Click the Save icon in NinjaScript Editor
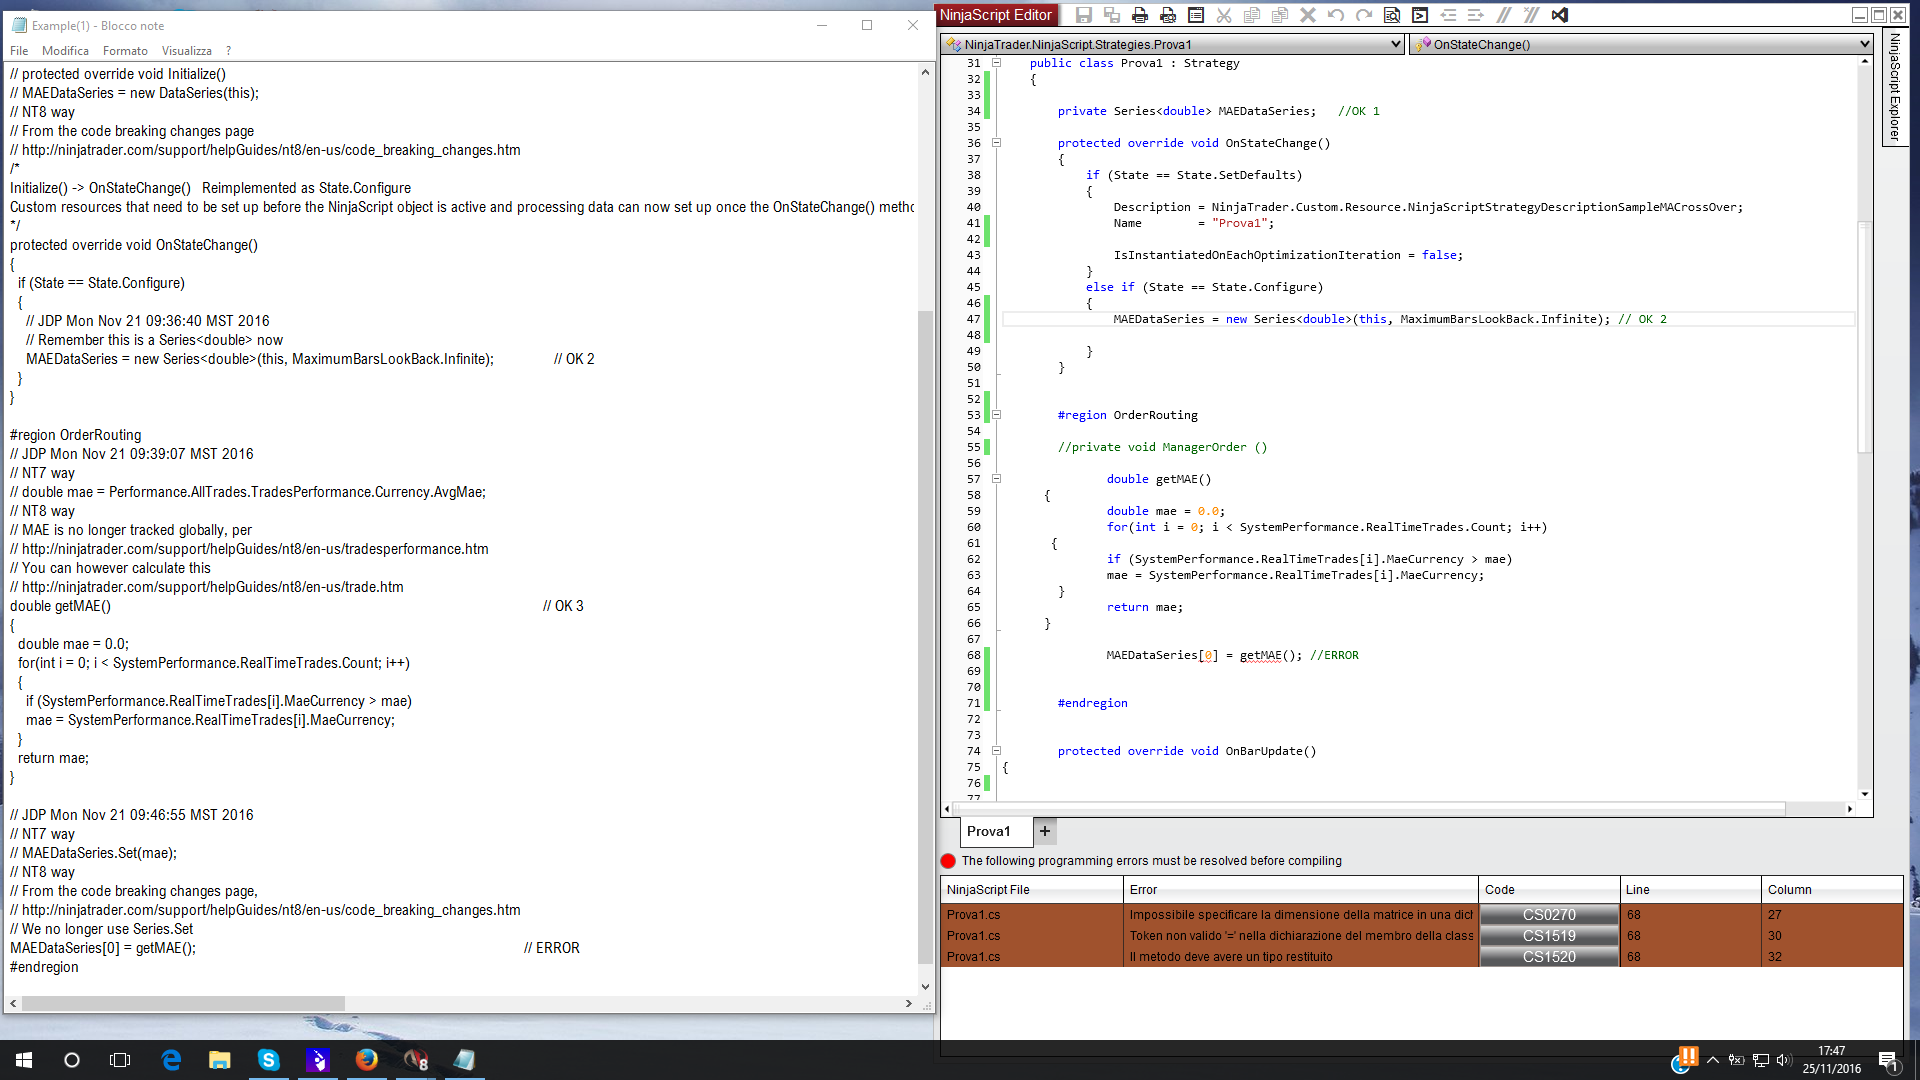This screenshot has width=1920, height=1080. click(x=1083, y=15)
